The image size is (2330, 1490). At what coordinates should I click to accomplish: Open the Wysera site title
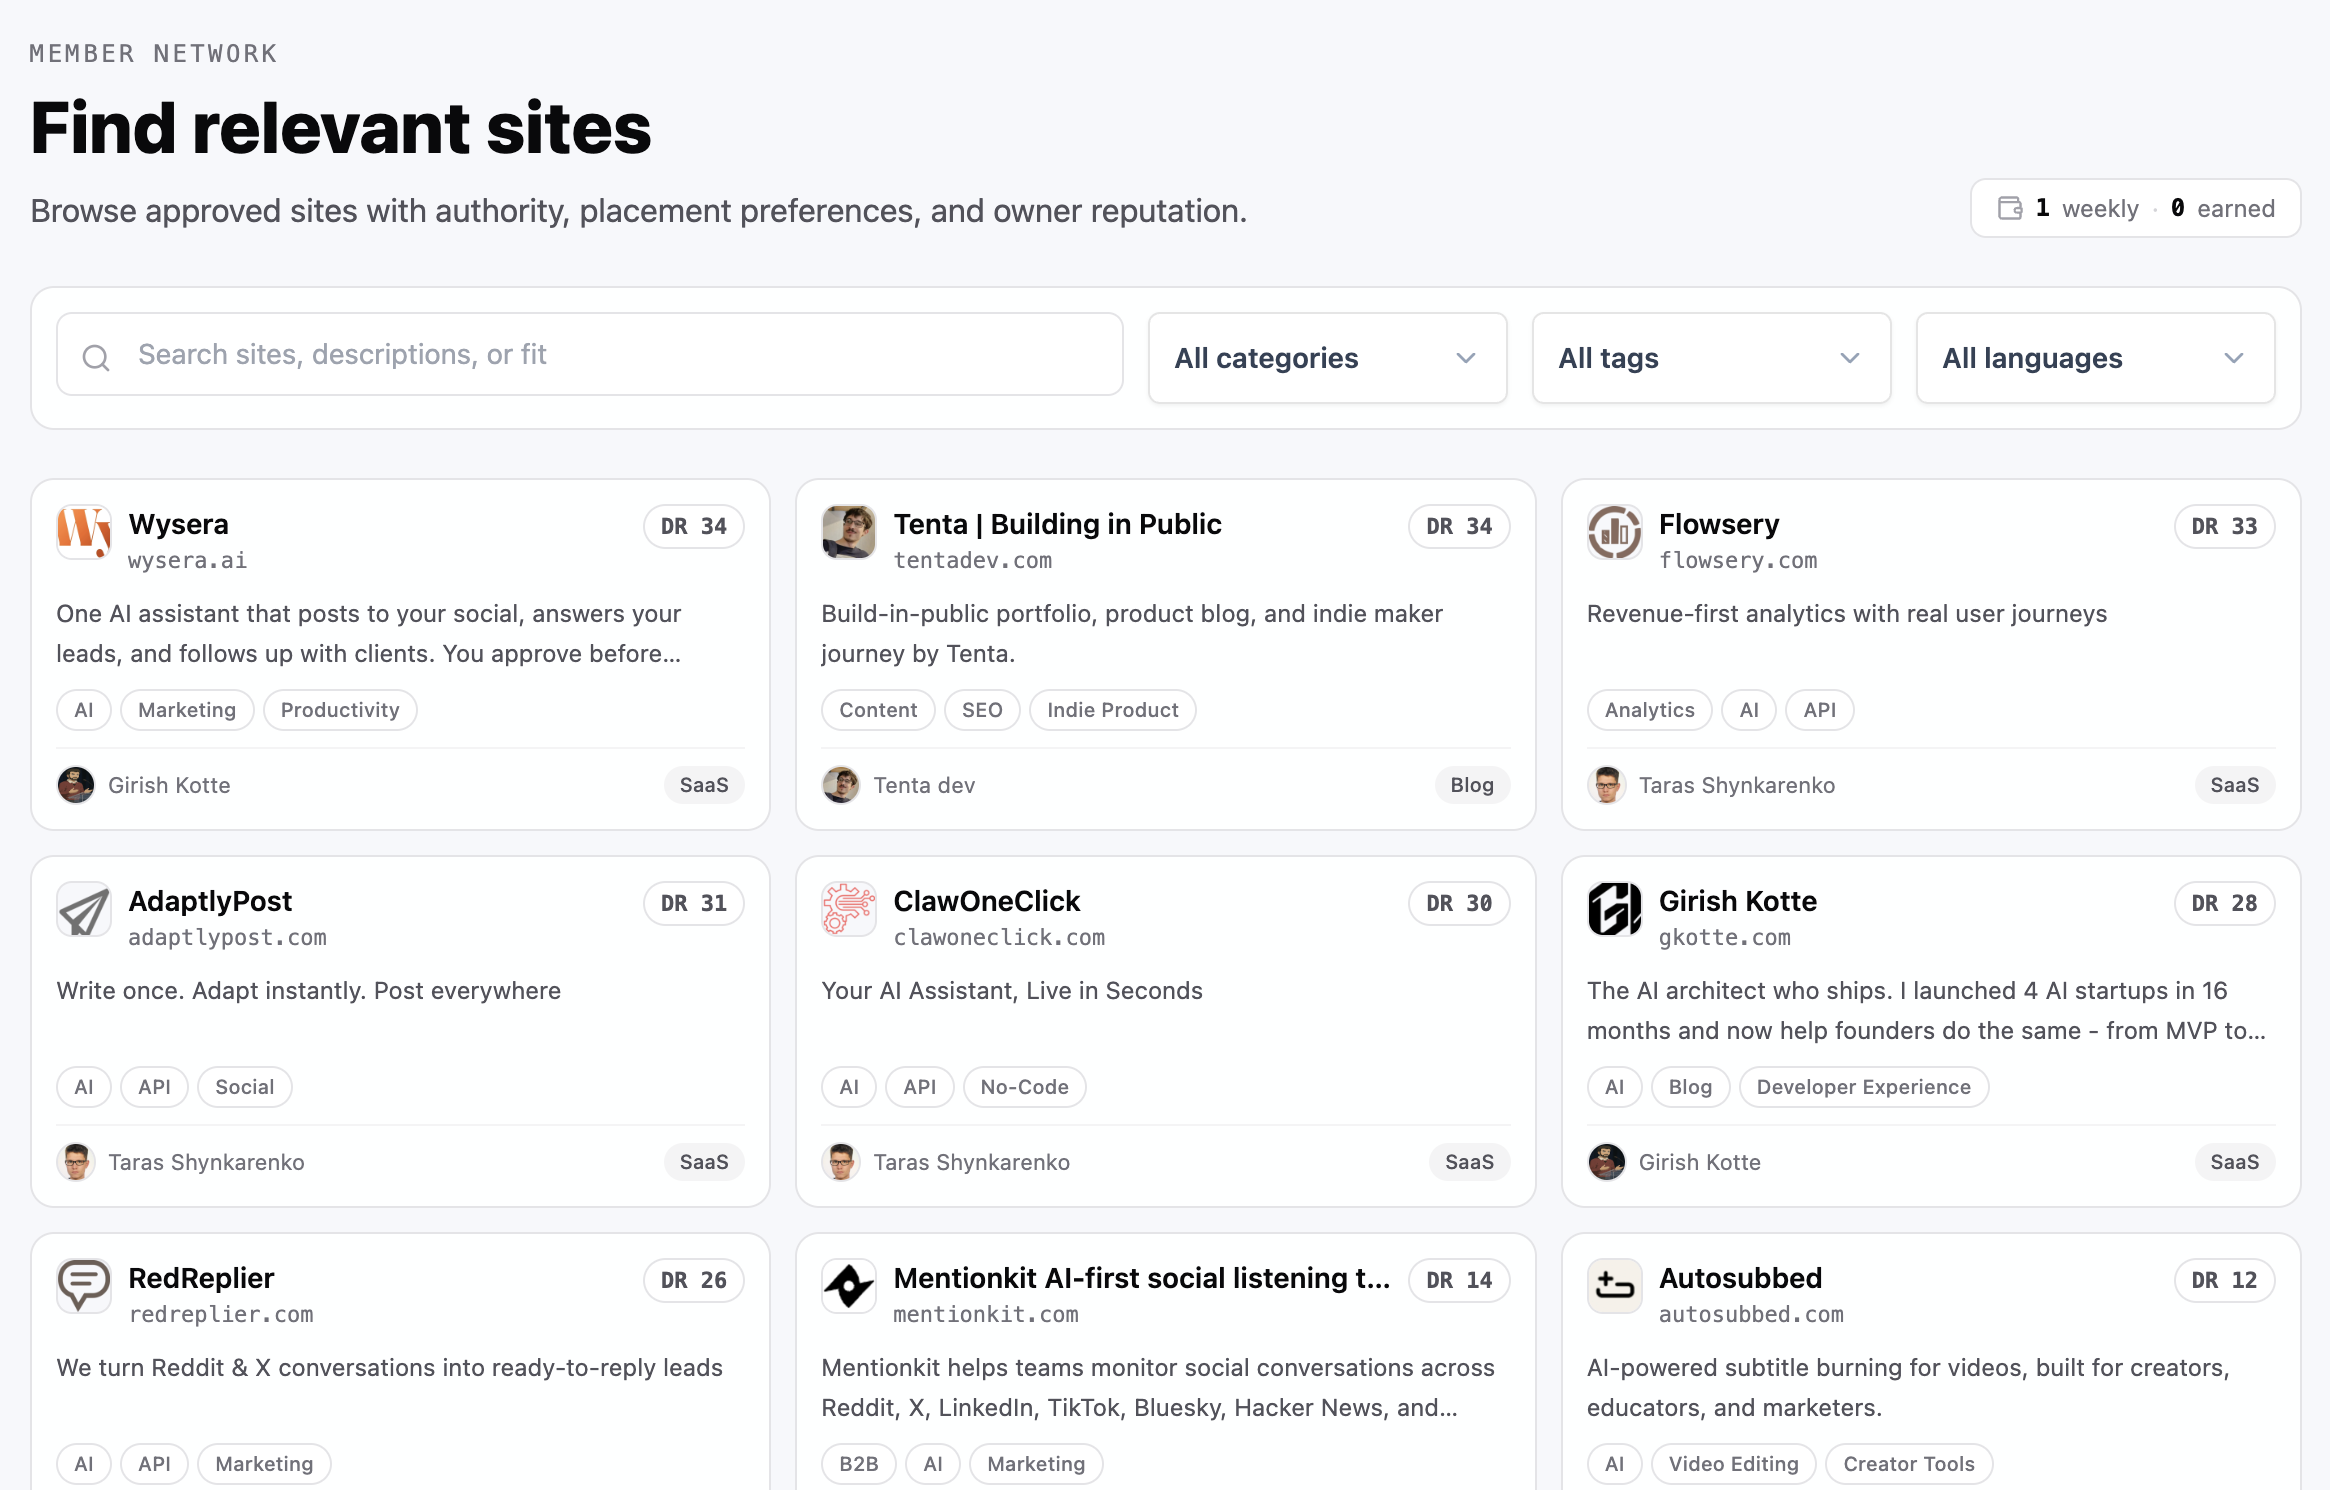178,524
